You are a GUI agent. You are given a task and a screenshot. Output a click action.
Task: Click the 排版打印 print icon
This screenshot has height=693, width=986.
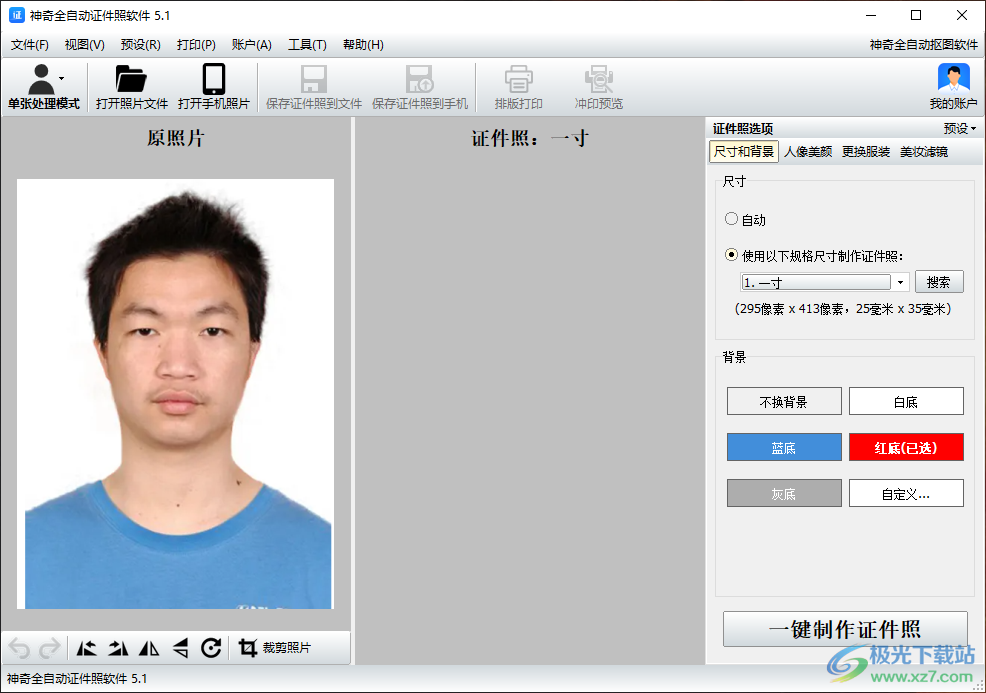tap(518, 87)
